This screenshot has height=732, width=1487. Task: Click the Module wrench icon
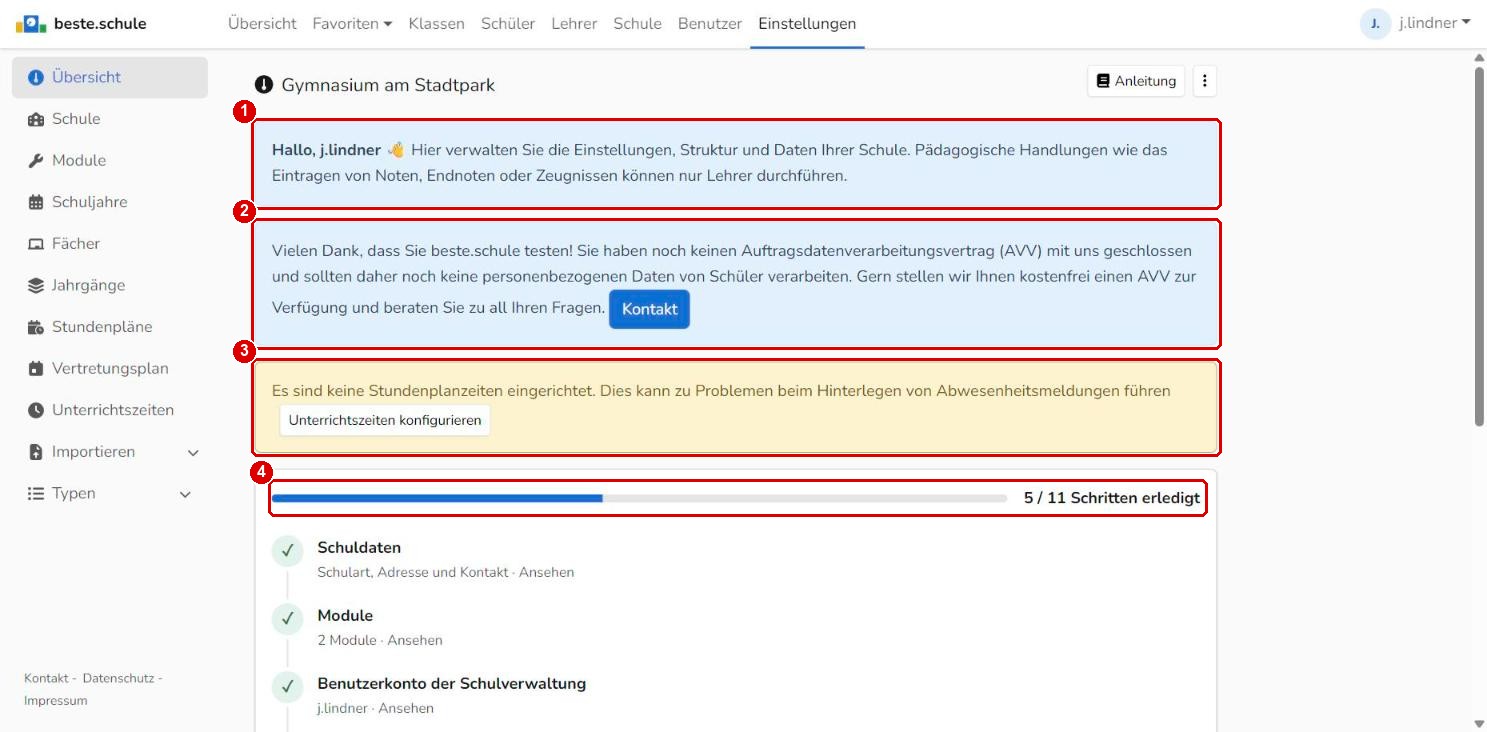pos(36,161)
